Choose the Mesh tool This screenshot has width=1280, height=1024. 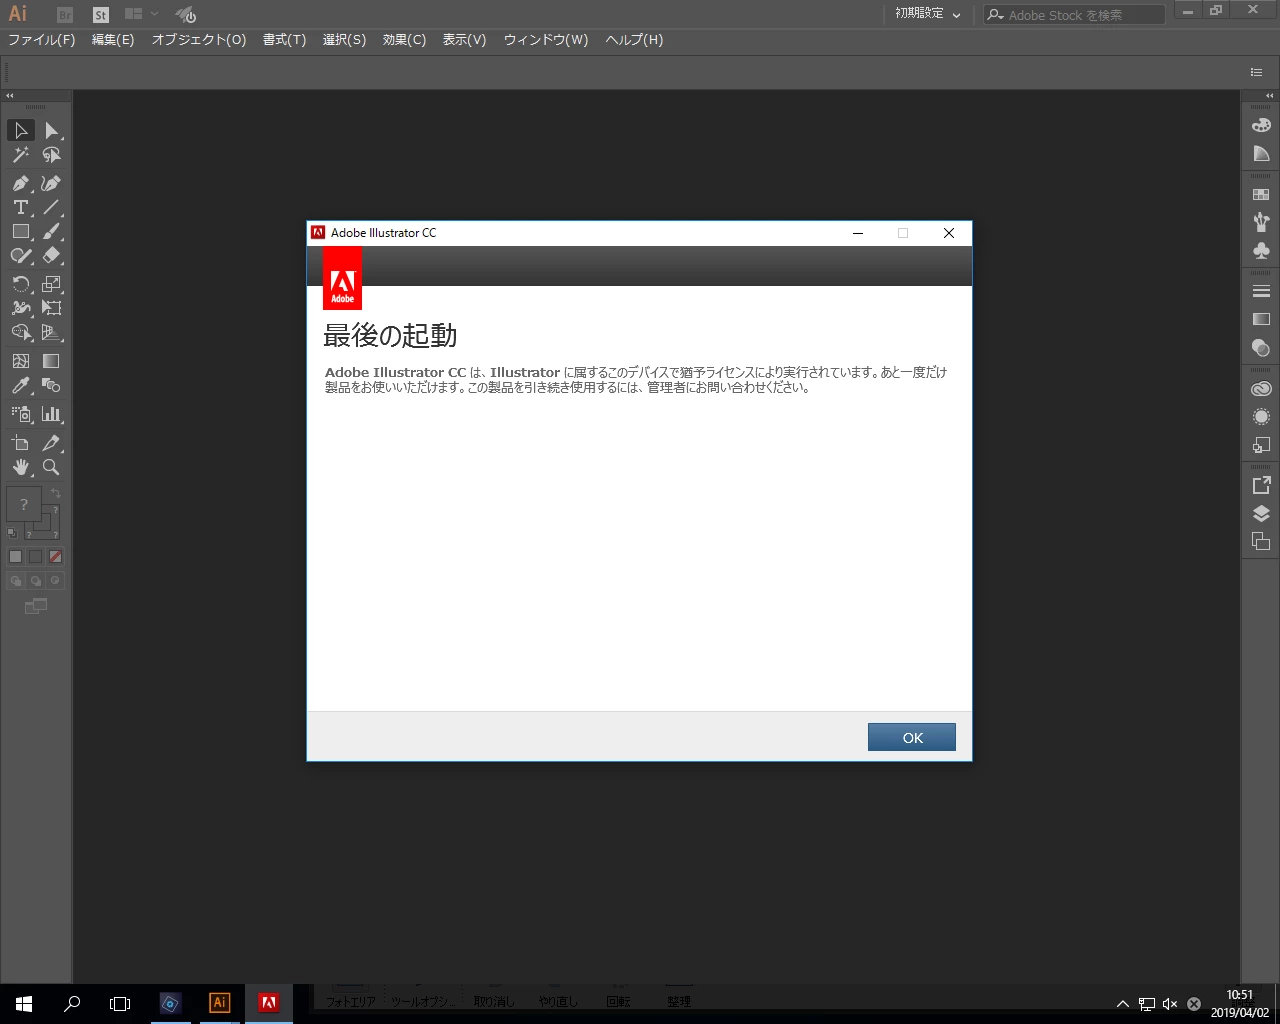pos(21,362)
